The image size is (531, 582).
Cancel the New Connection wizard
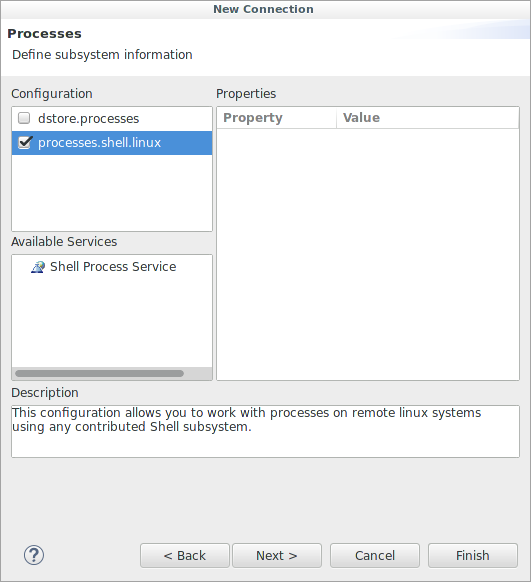pyautogui.click(x=375, y=555)
